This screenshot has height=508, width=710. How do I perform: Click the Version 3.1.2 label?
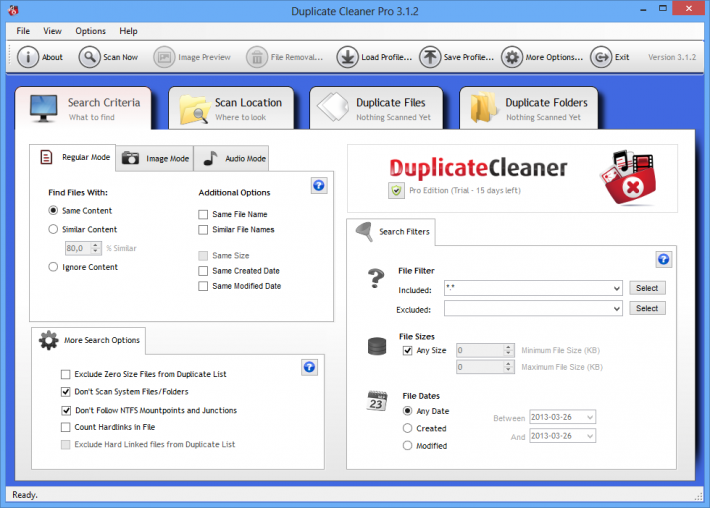click(x=672, y=57)
